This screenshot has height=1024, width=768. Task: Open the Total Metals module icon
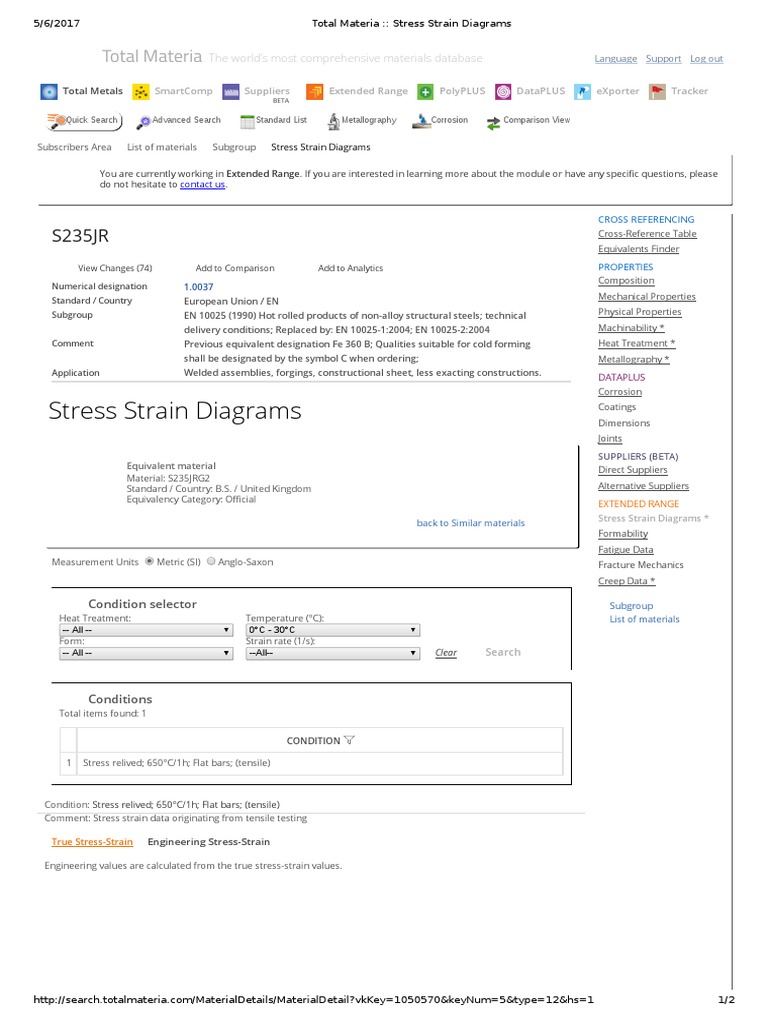click(49, 92)
